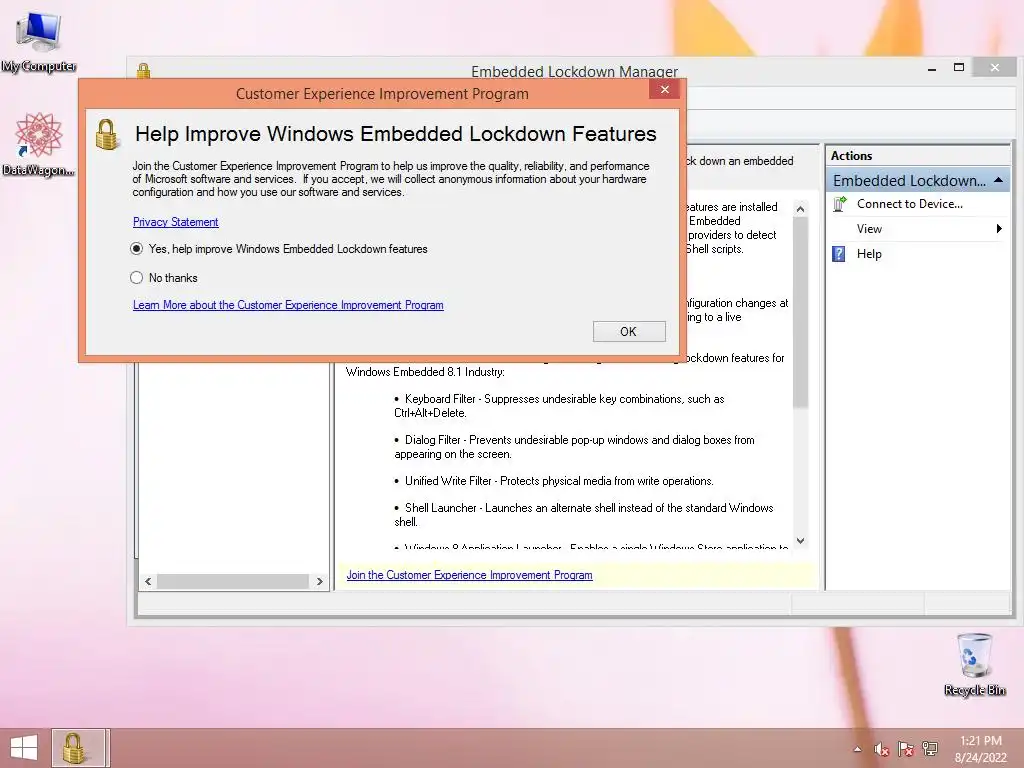The height and width of the screenshot is (768, 1024).
Task: Open the My Computer desktop icon
Action: coord(39,42)
